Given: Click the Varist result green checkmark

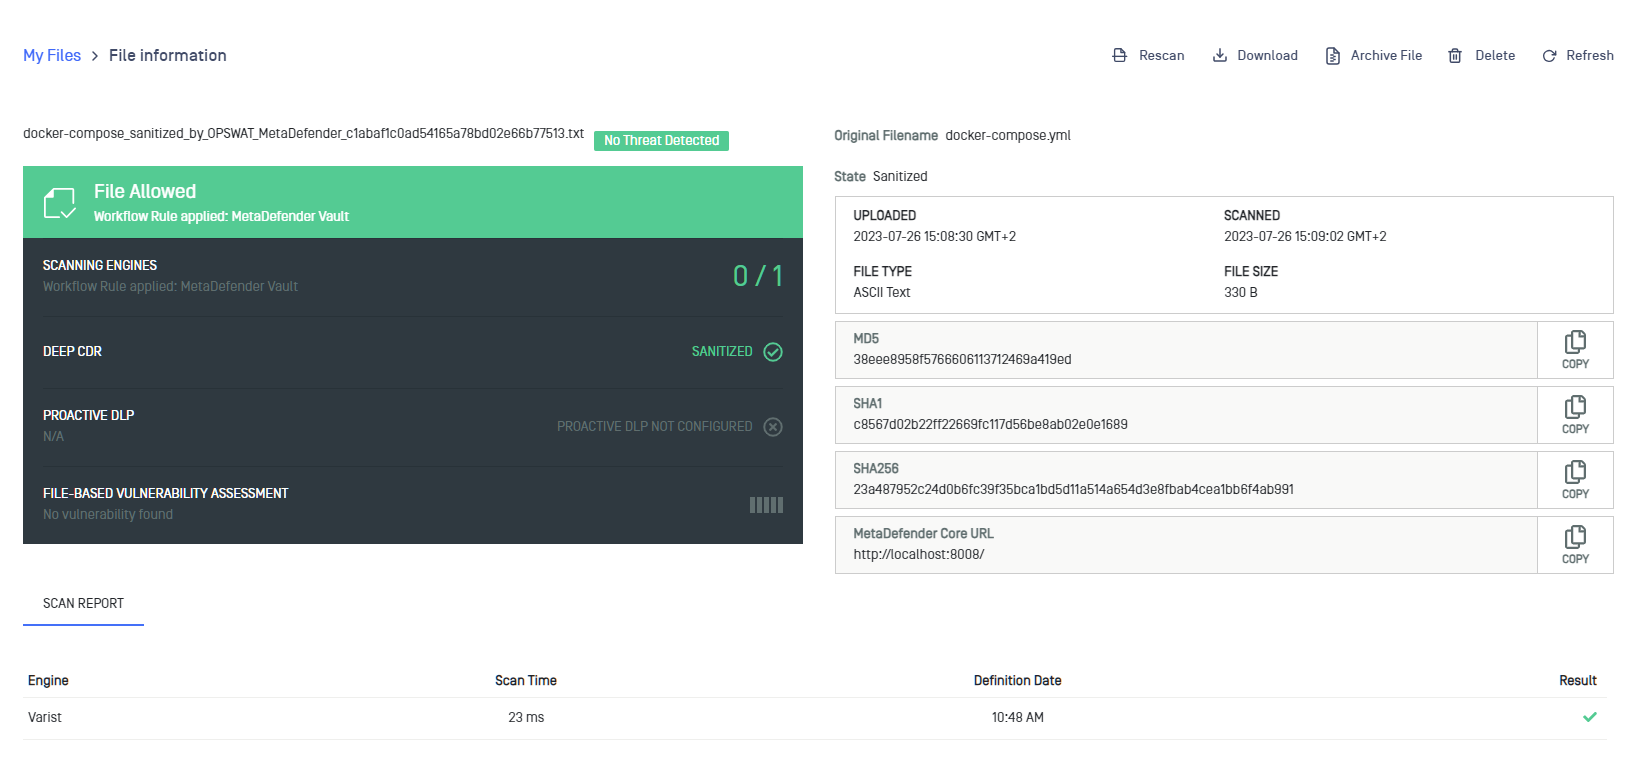Looking at the screenshot, I should coord(1590,717).
